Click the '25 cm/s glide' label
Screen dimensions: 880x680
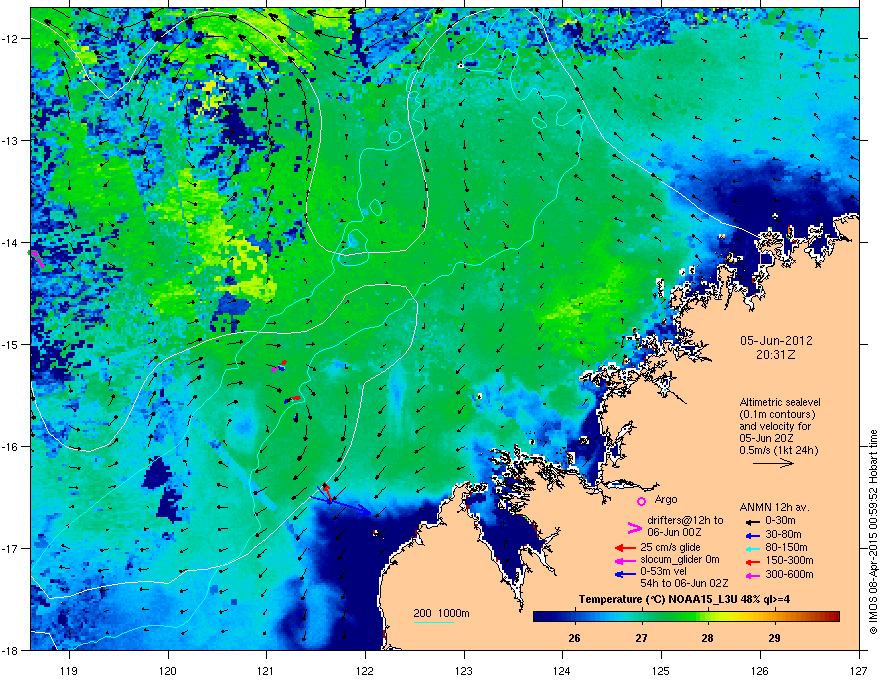coord(670,548)
